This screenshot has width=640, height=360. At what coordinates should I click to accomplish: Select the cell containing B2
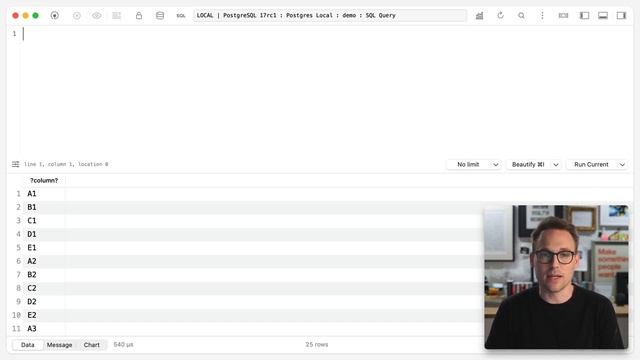click(x=44, y=275)
